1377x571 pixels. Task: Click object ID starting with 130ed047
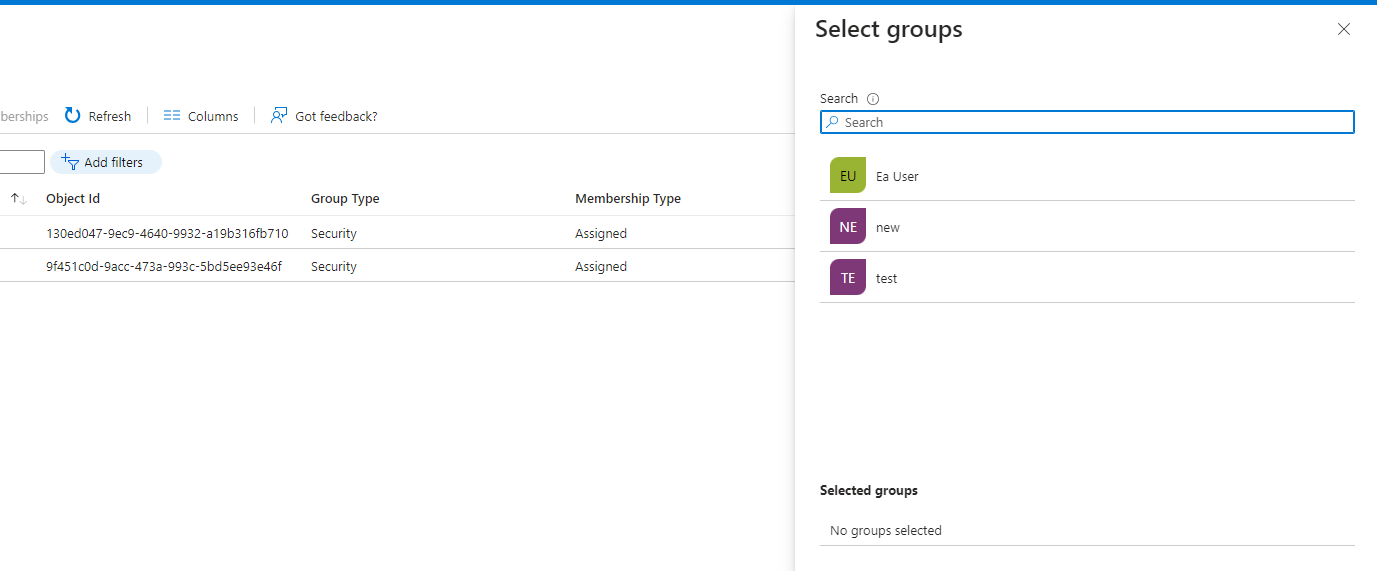pos(167,234)
